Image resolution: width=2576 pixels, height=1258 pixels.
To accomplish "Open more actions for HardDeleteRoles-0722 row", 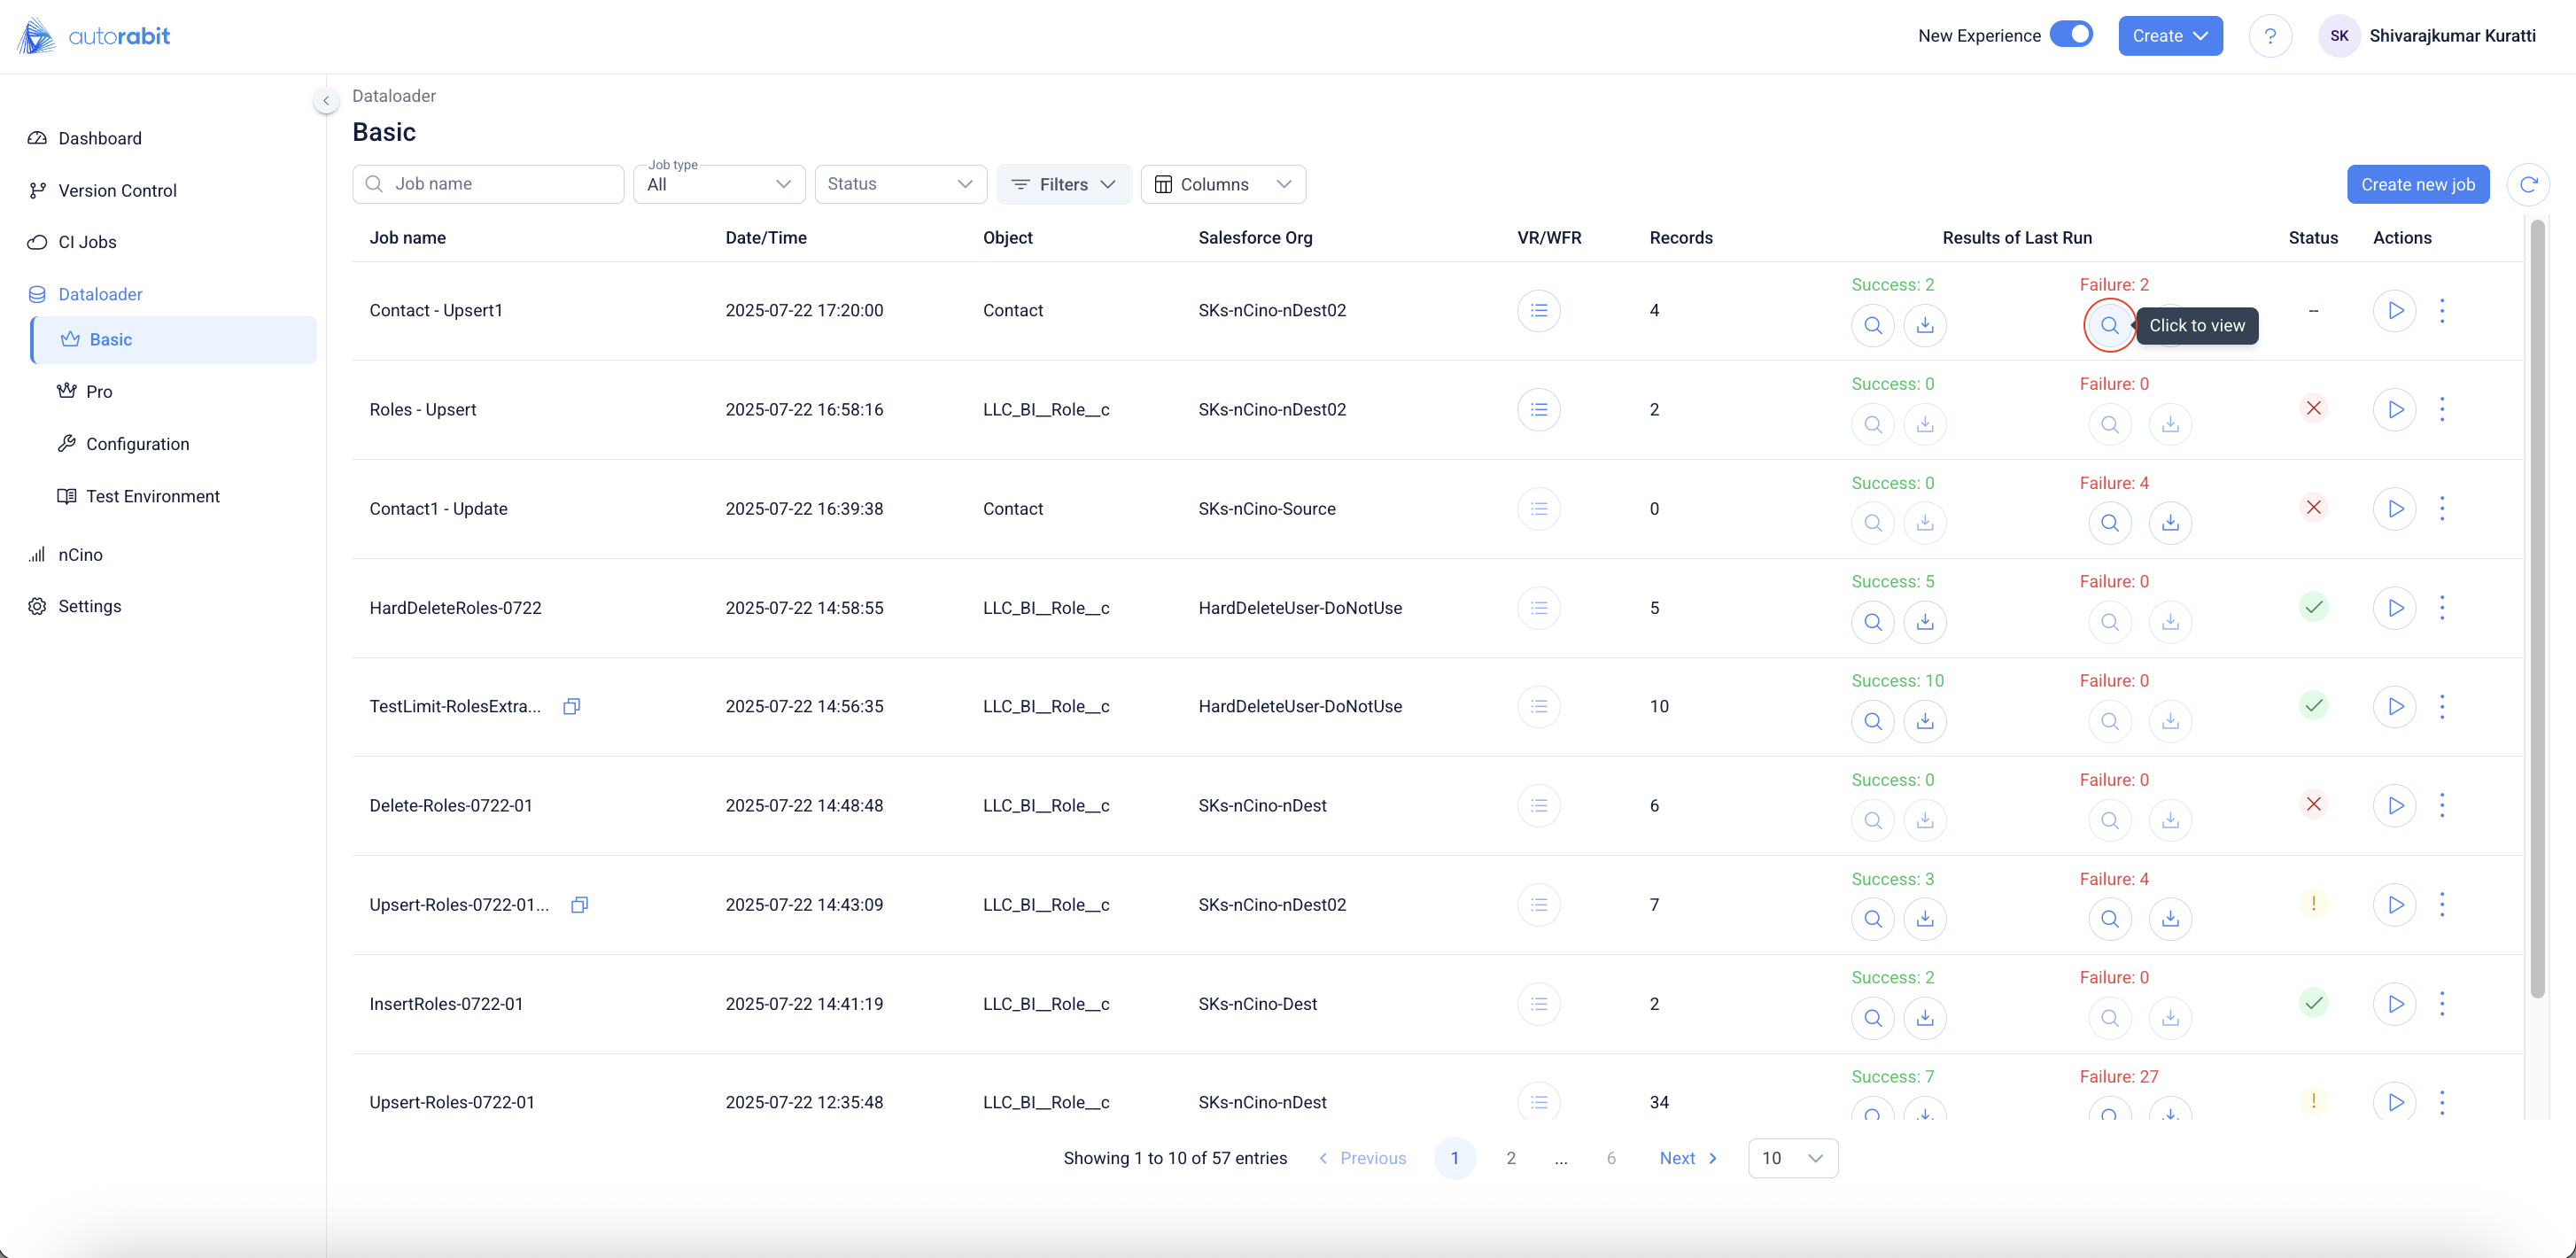I will 2441,608.
